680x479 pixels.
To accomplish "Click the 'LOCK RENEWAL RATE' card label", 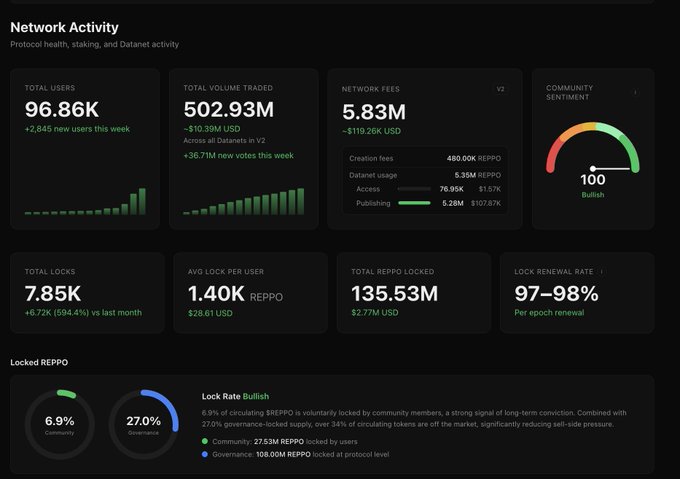I will (554, 272).
